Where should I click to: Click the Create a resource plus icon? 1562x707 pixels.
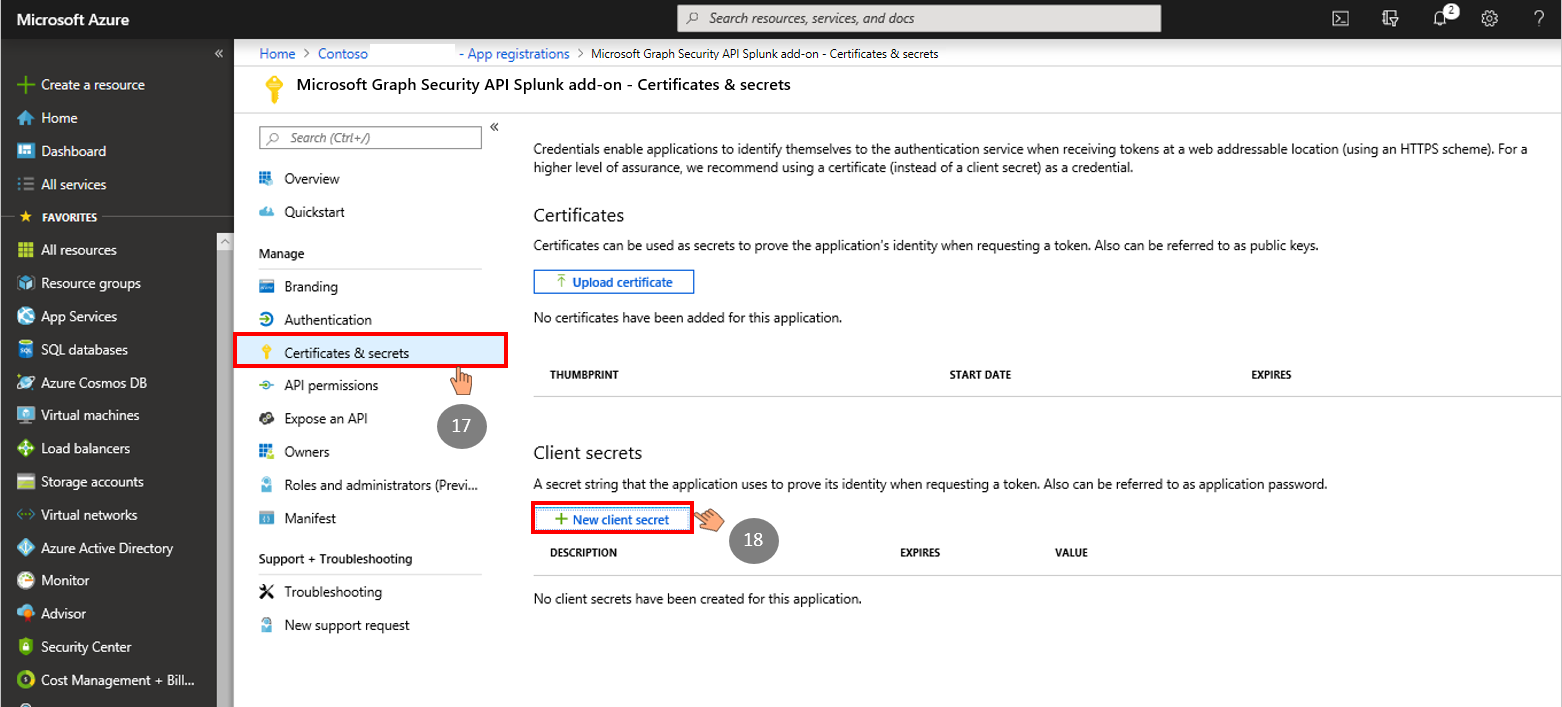pos(26,85)
